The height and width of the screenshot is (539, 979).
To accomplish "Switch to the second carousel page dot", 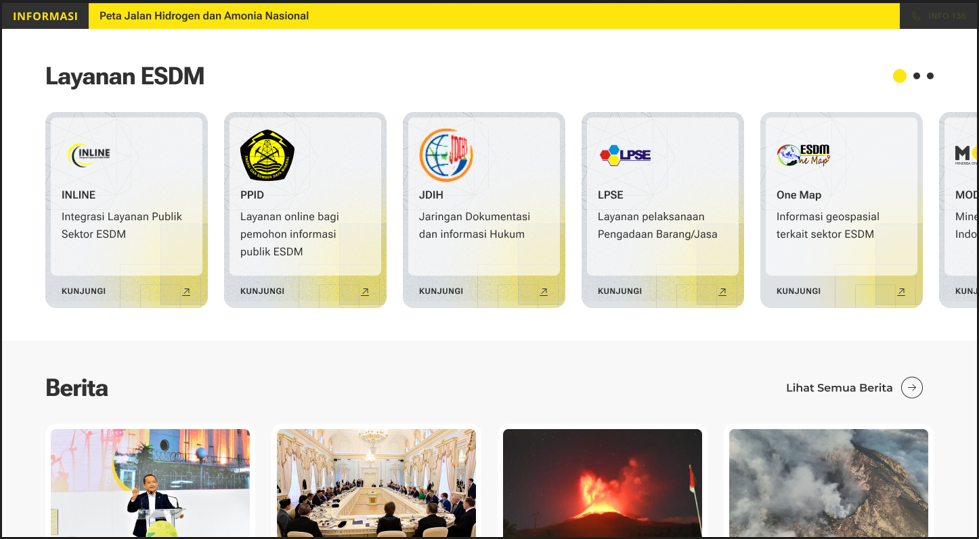I will [x=916, y=76].
